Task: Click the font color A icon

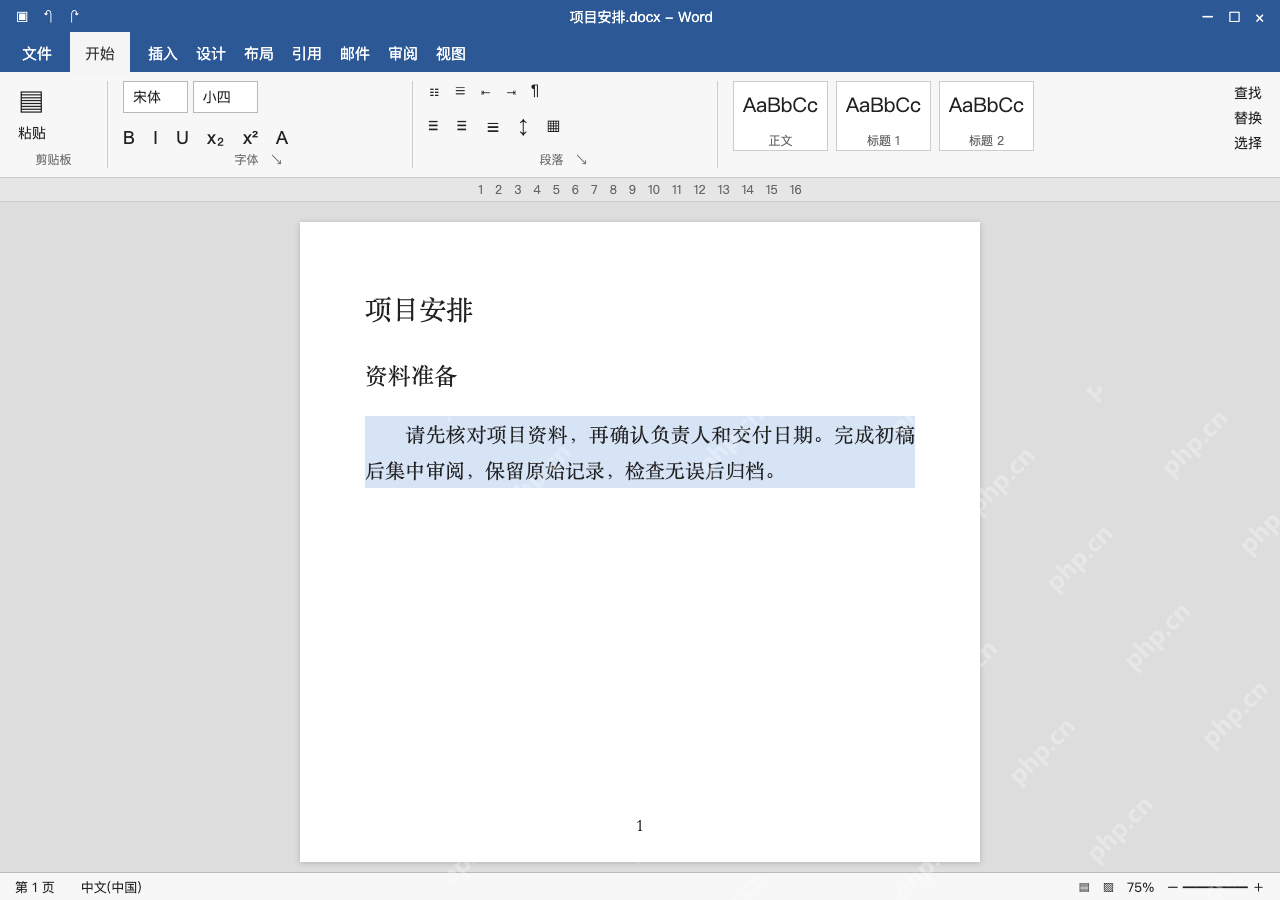Action: (x=282, y=138)
